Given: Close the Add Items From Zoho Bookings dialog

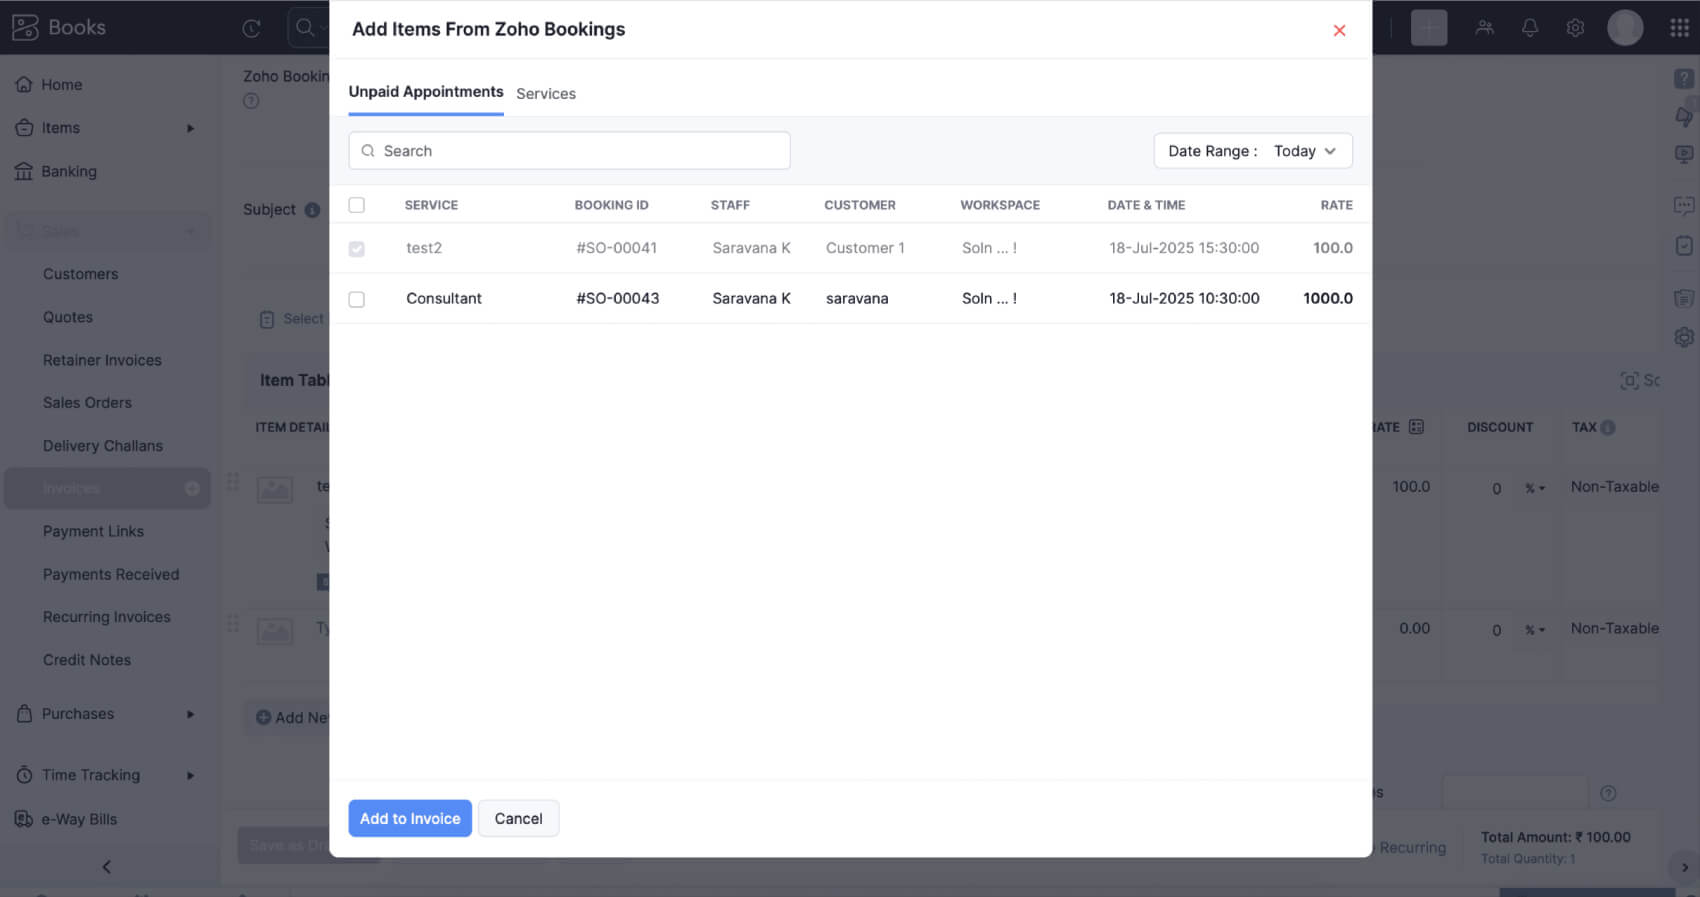Looking at the screenshot, I should pos(1339,30).
